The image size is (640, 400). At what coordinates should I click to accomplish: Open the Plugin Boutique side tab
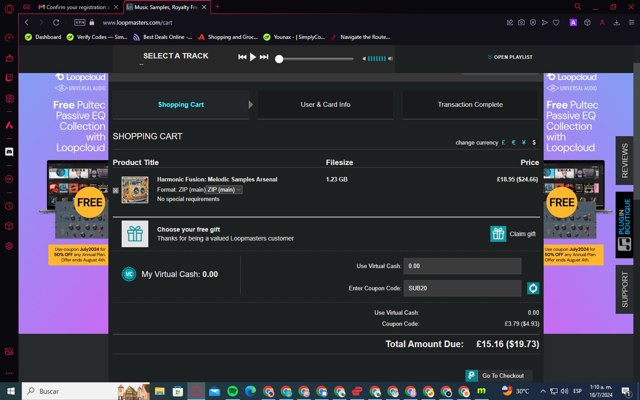[624, 225]
